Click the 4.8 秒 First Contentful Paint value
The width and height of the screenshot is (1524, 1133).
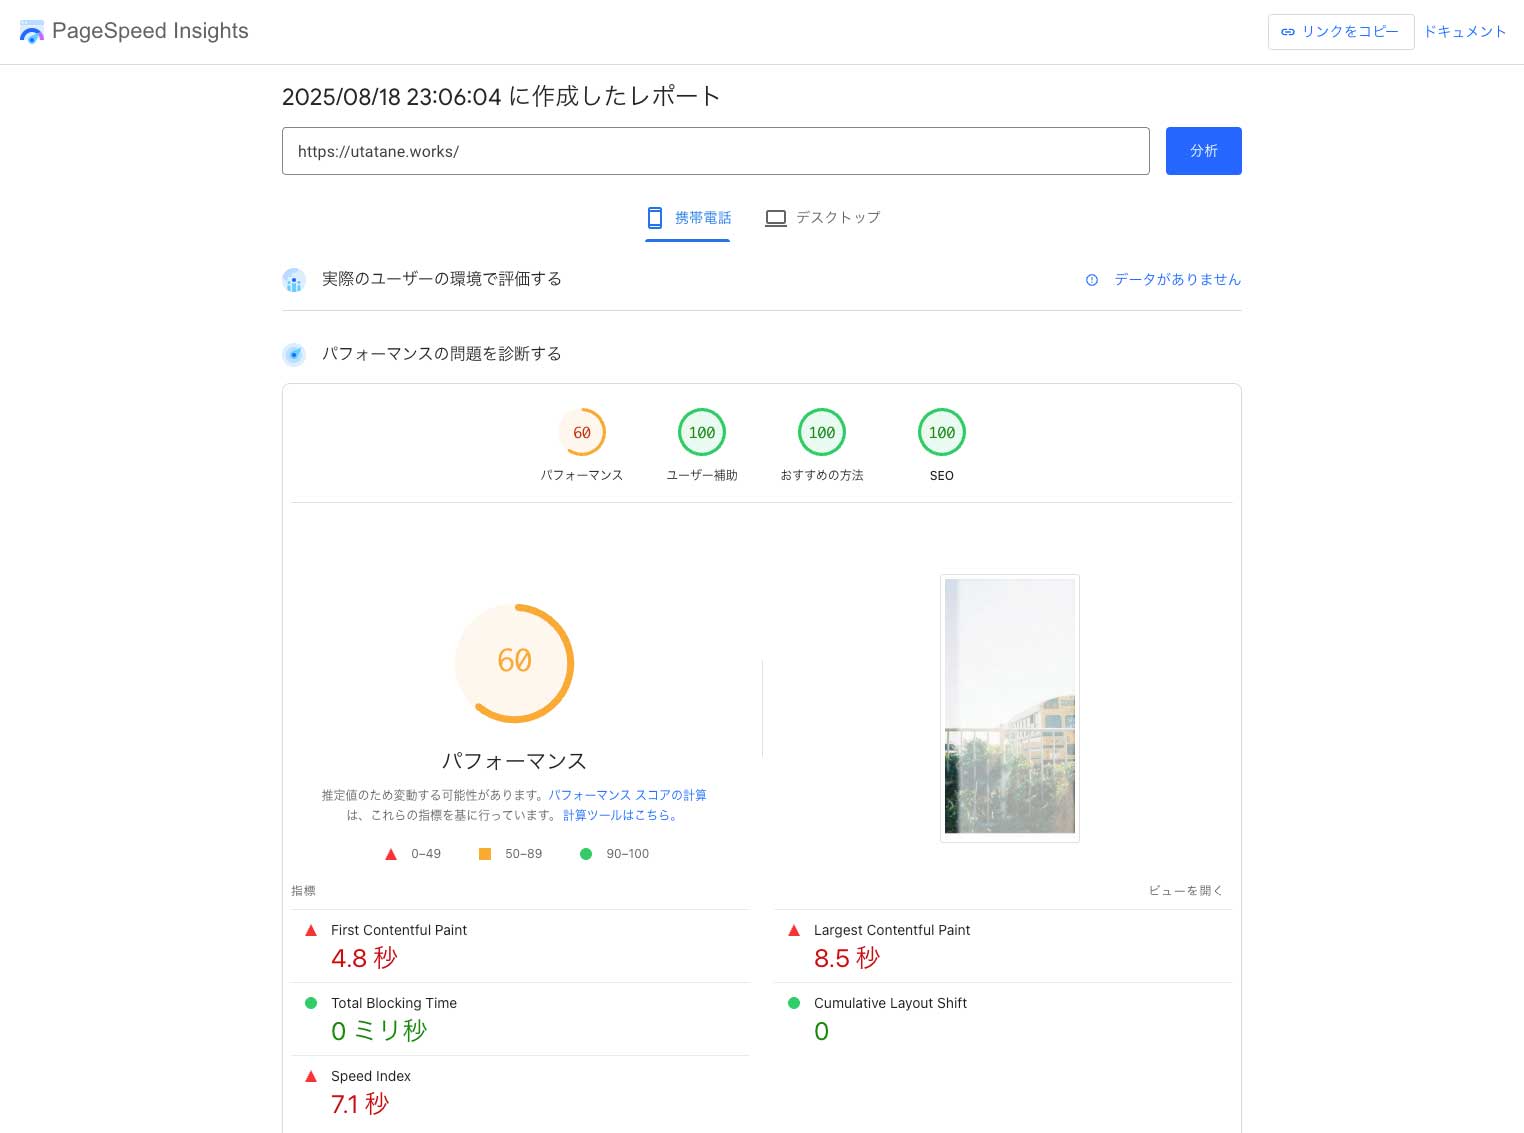pos(364,958)
